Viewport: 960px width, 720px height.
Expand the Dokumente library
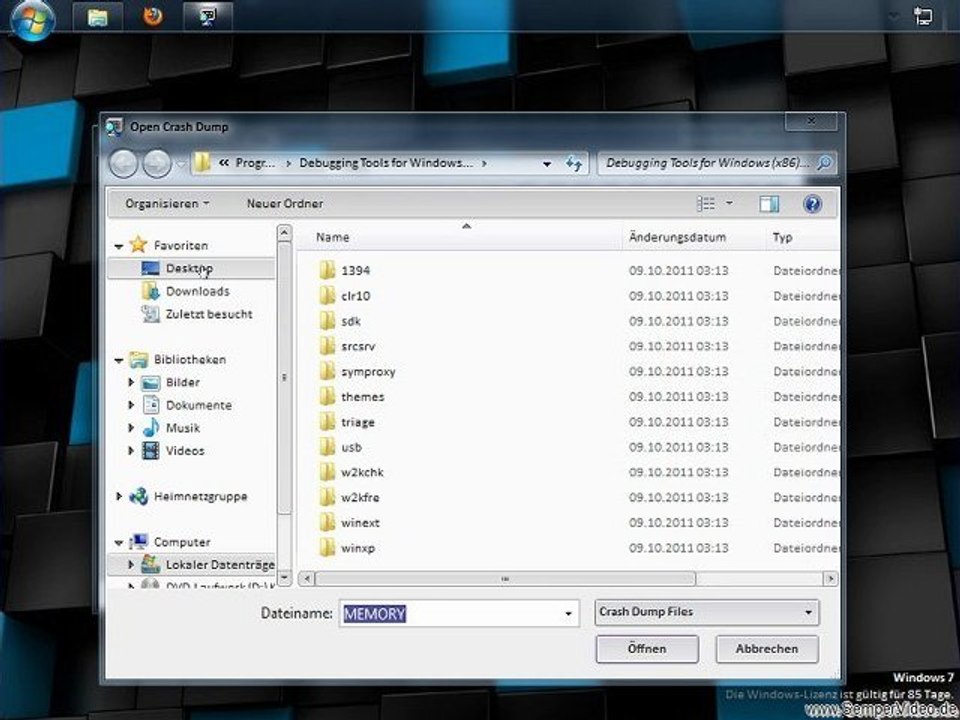coord(131,405)
